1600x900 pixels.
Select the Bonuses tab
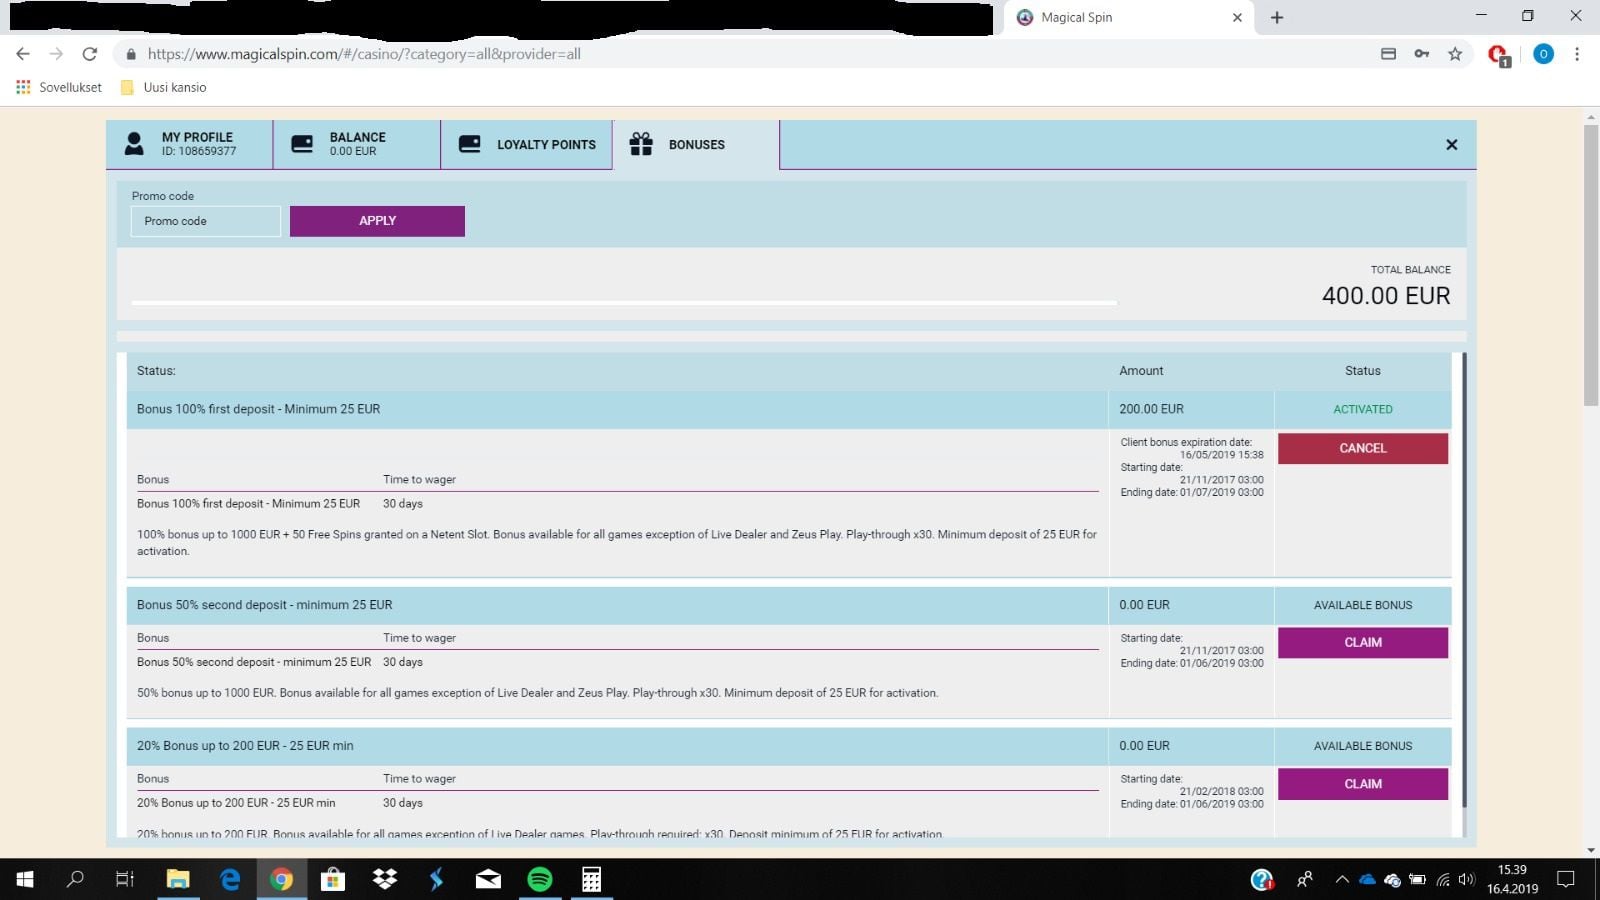point(696,144)
